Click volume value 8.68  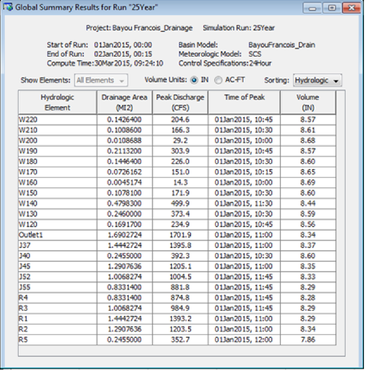click(x=308, y=141)
